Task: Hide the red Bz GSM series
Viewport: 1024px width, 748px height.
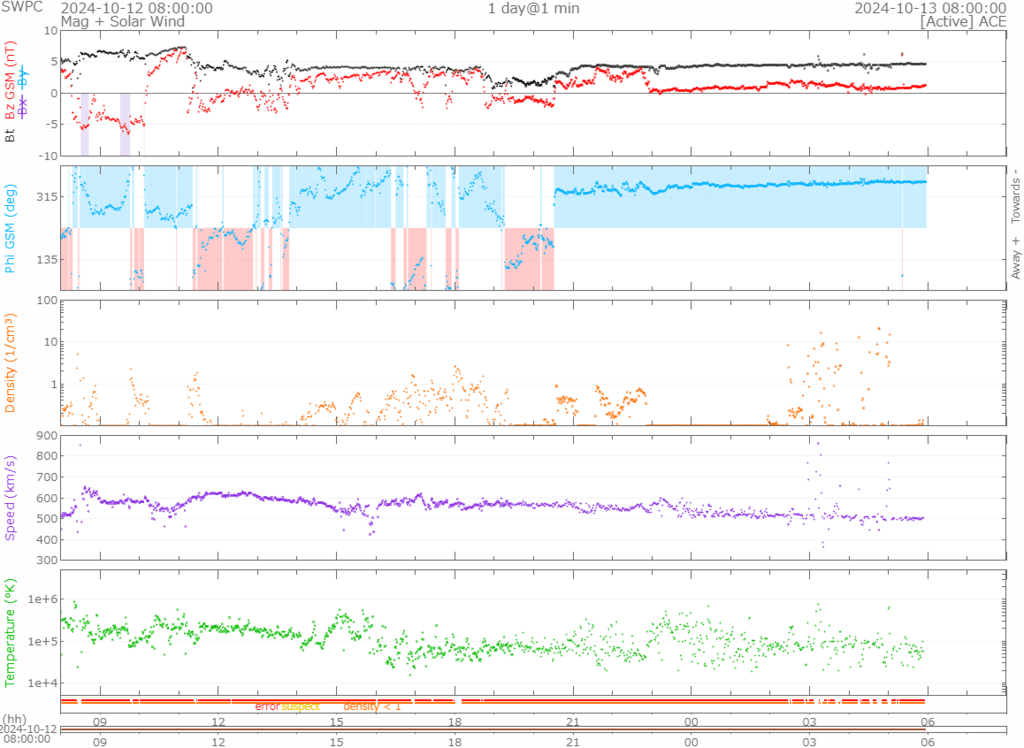Action: click(11, 93)
